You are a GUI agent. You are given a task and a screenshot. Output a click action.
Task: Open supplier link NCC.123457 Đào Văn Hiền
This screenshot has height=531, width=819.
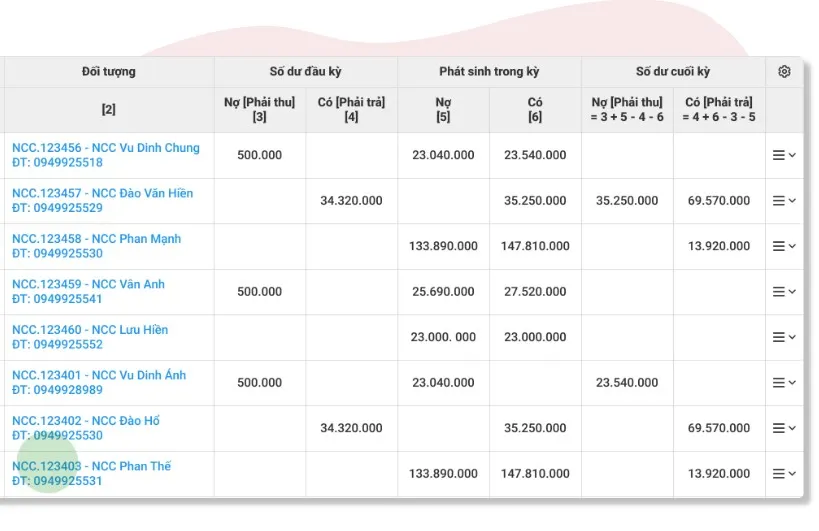[102, 193]
